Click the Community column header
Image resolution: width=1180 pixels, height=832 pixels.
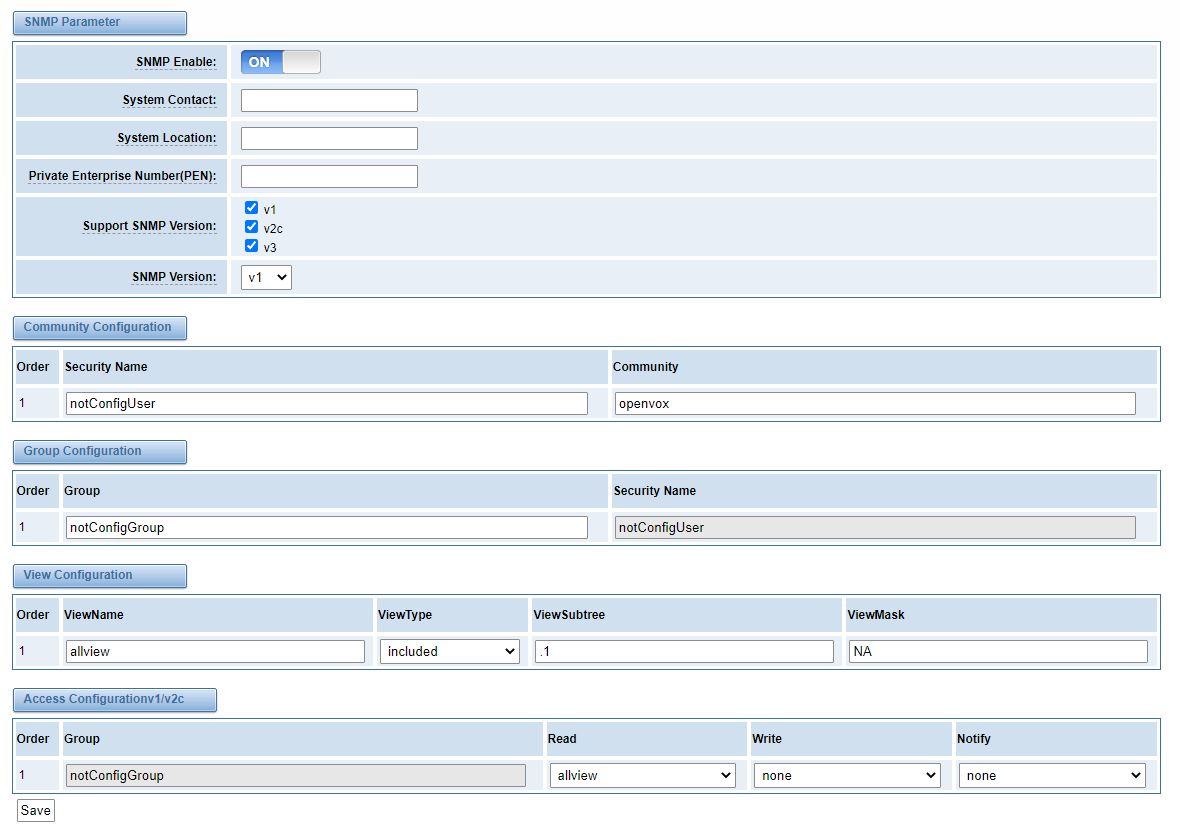(x=645, y=366)
